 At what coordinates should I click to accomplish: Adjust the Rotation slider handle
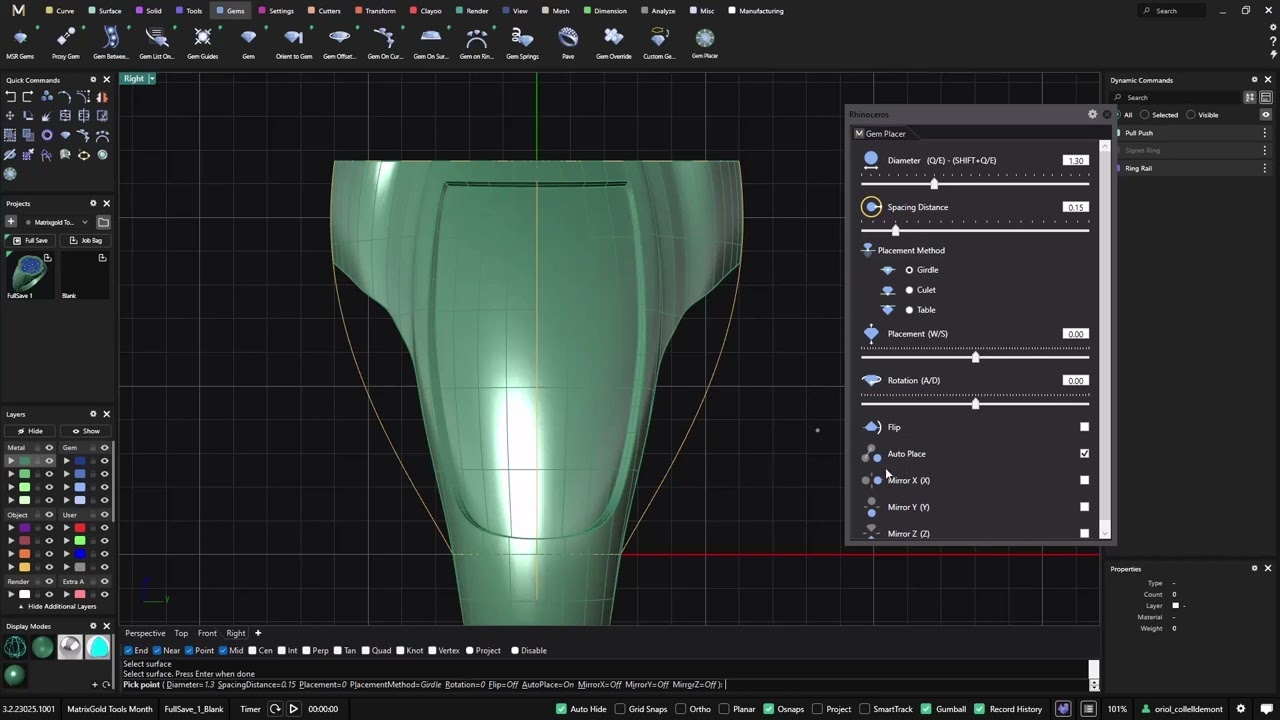[x=975, y=404]
